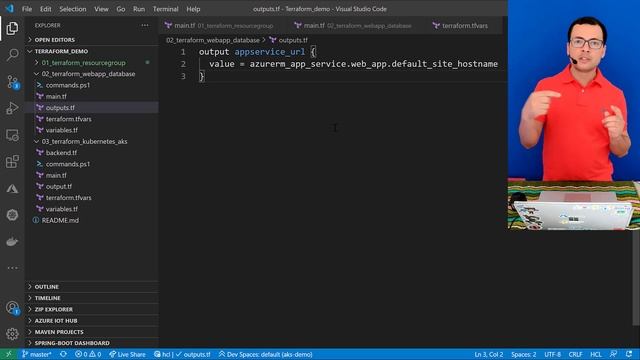This screenshot has width=640, height=360.
Task: Open the Accounts icon
Action: (12, 308)
